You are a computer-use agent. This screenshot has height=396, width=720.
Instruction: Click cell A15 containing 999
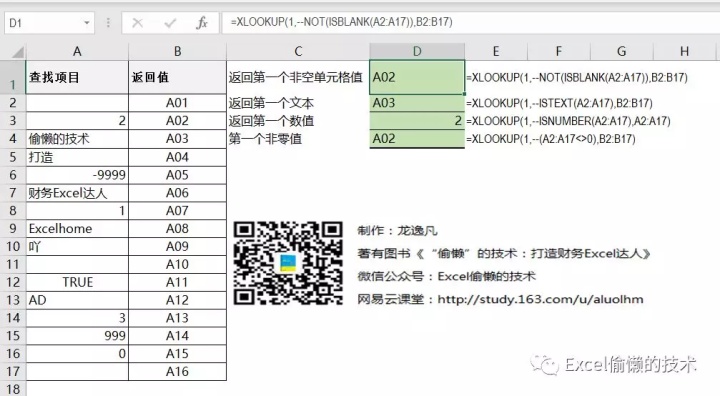pos(77,336)
